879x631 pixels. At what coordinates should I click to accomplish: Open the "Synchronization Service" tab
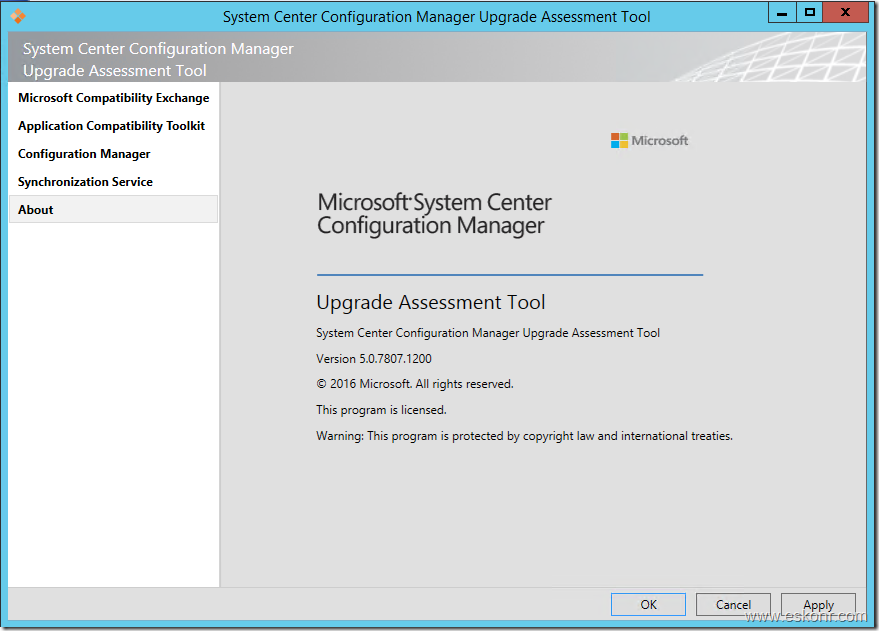click(x=85, y=182)
